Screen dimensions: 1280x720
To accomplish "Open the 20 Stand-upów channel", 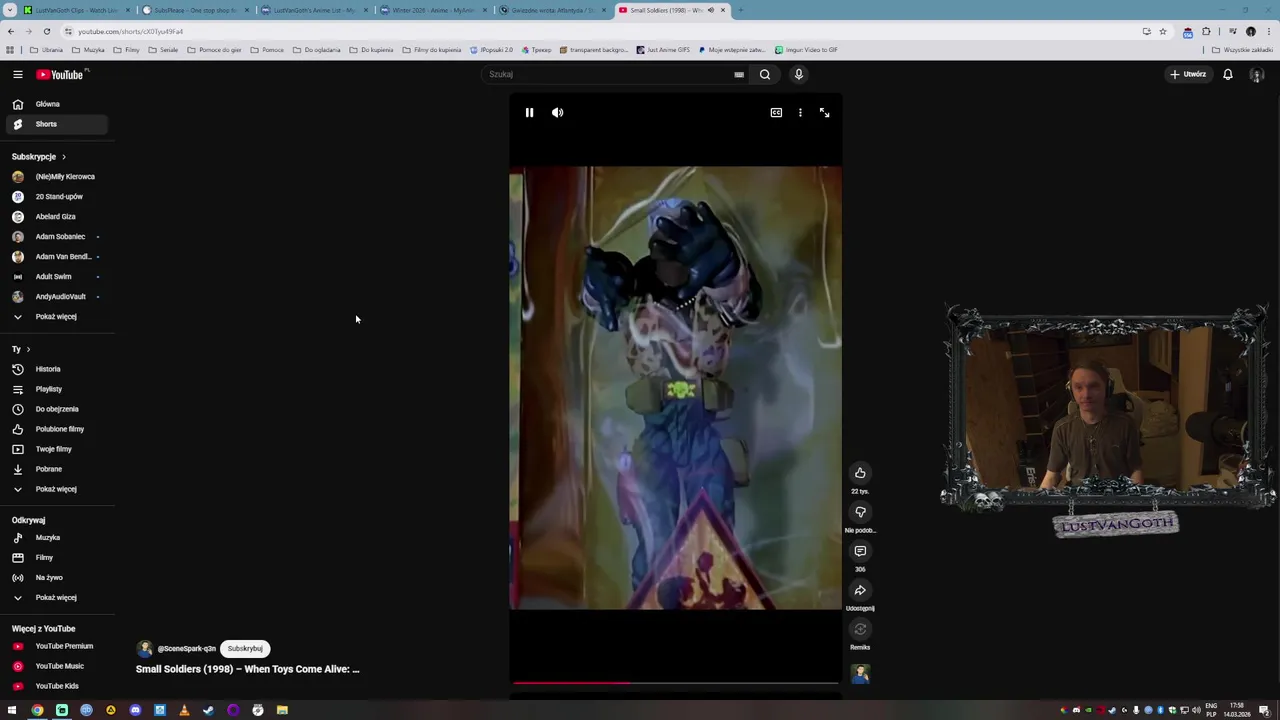I will tap(55, 197).
